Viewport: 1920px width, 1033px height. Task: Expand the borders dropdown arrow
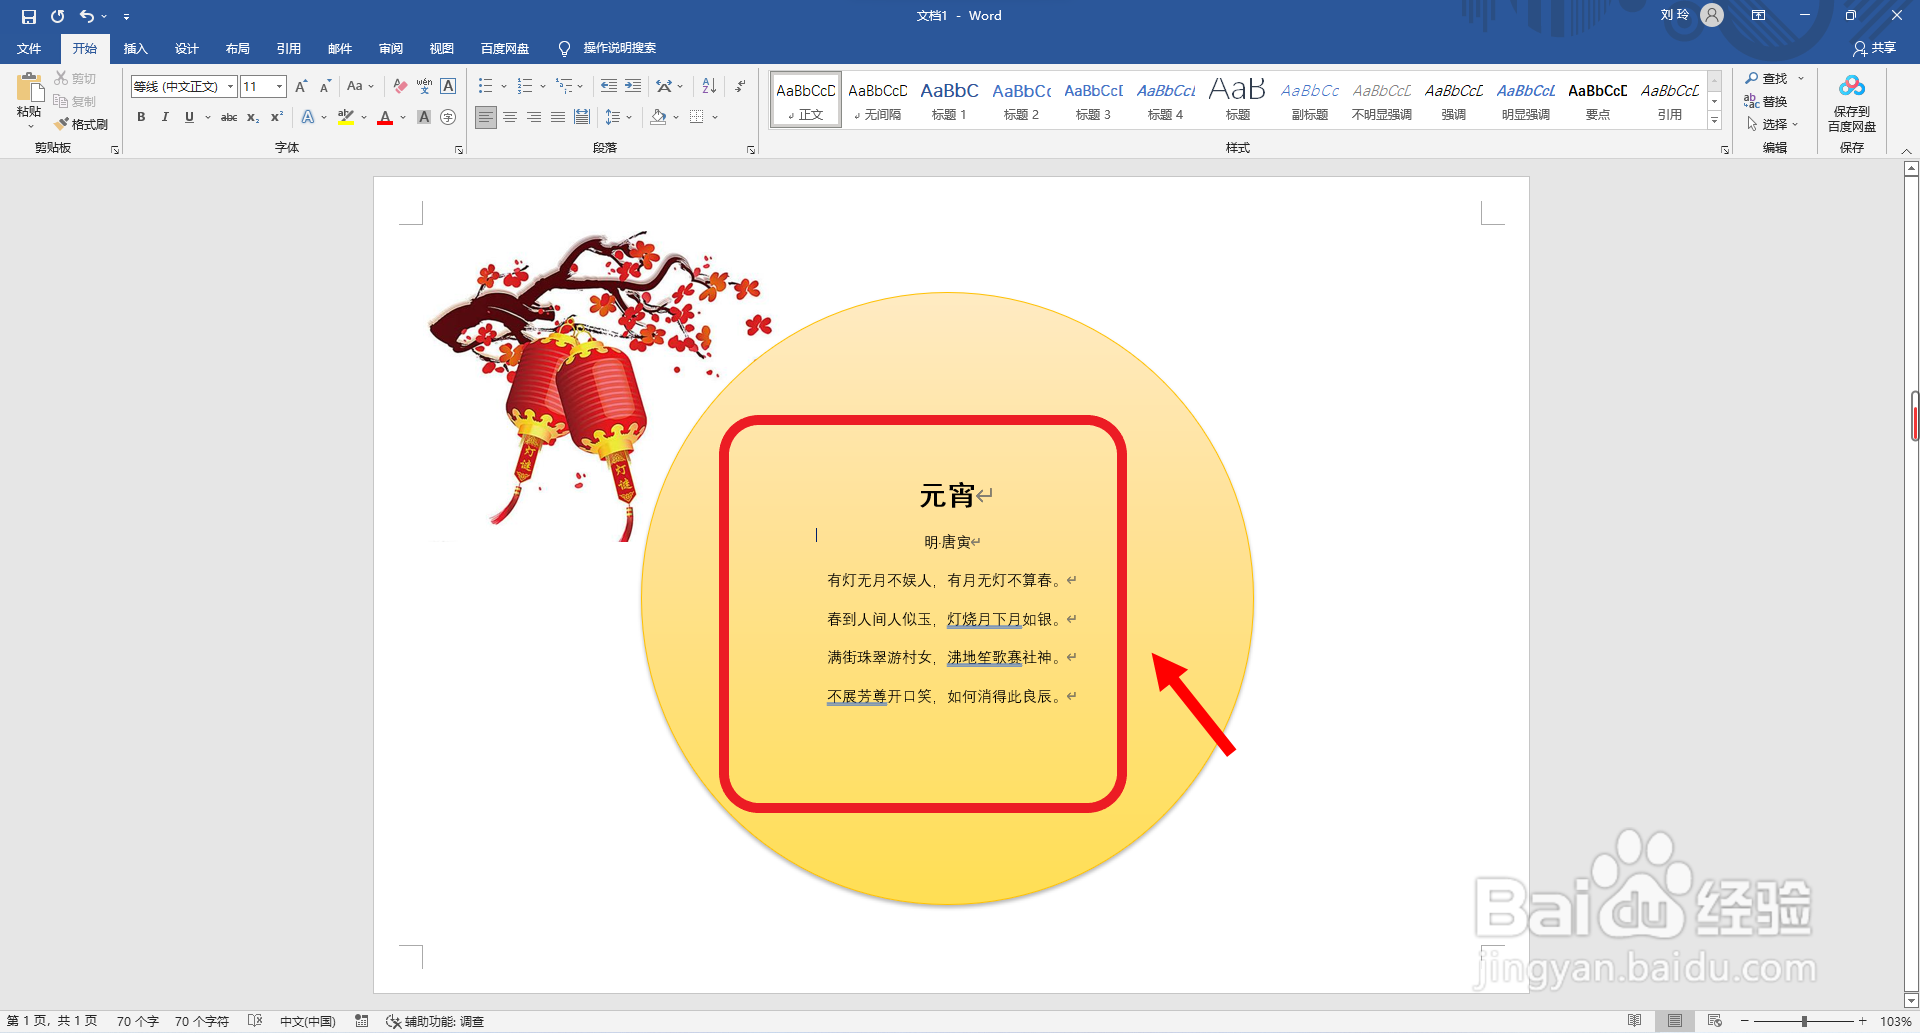click(715, 117)
